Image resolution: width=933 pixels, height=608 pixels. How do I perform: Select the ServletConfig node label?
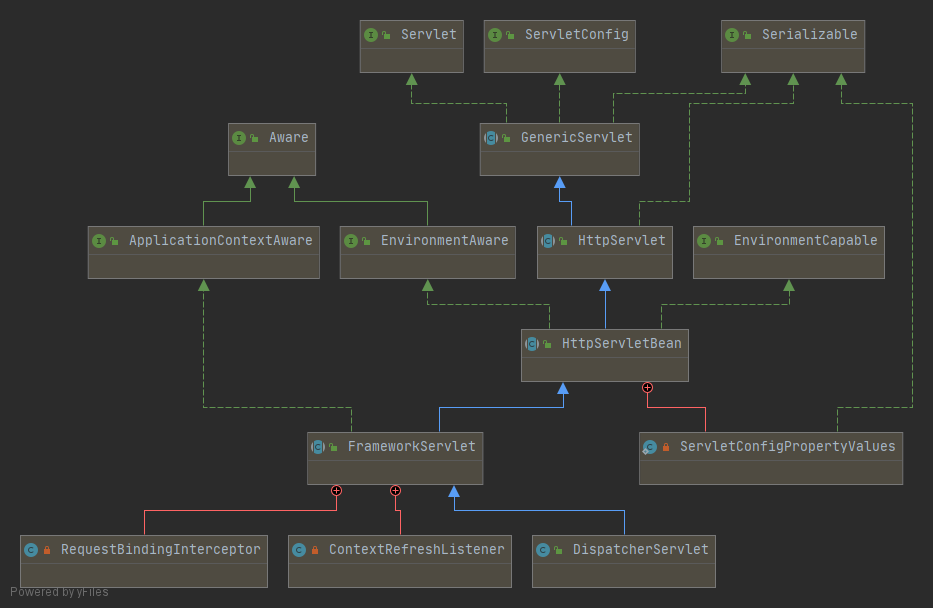576,35
